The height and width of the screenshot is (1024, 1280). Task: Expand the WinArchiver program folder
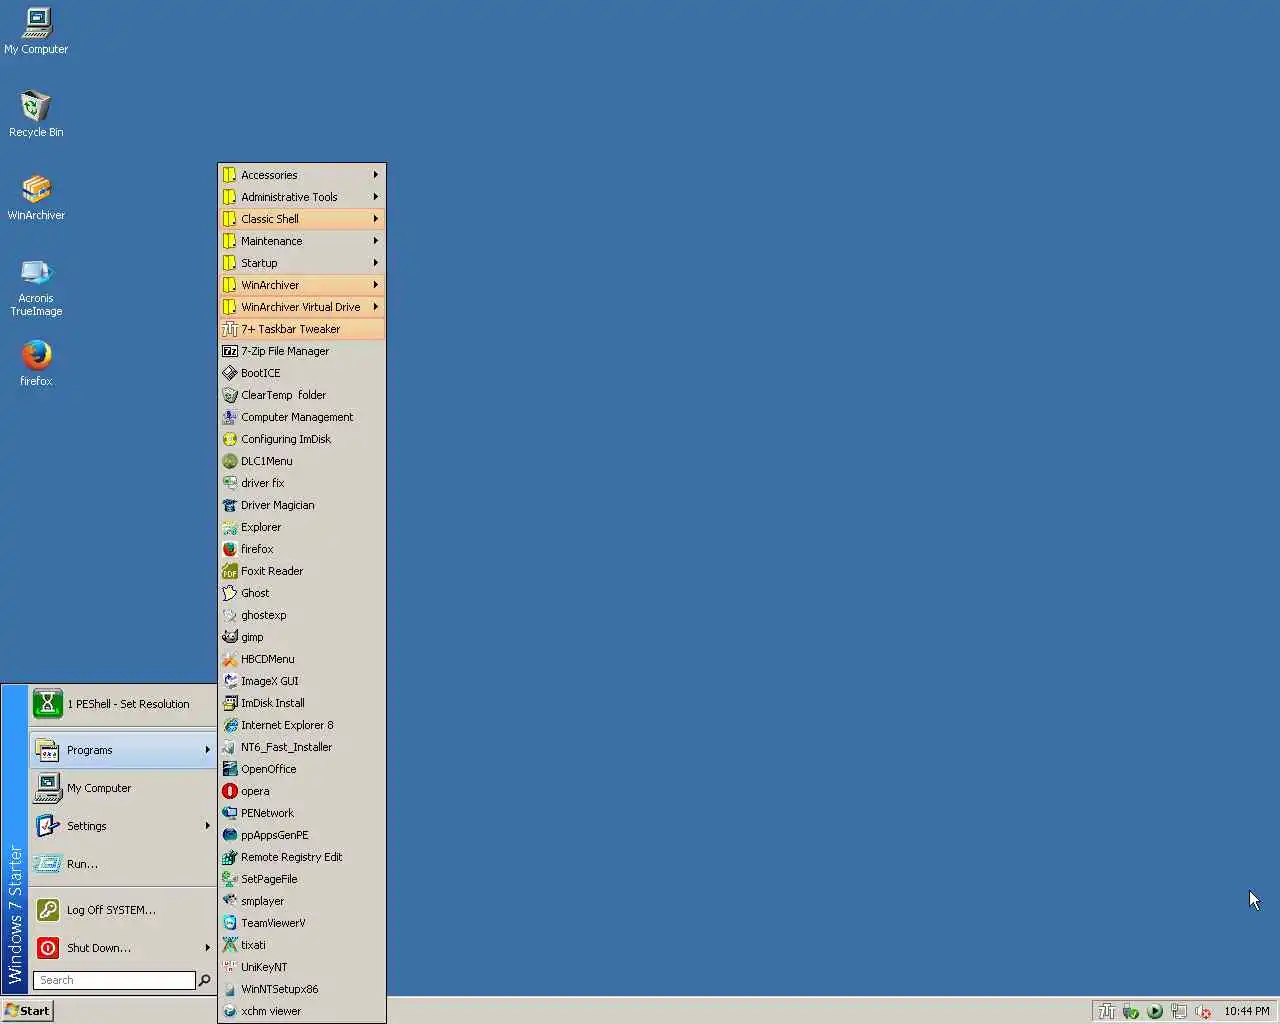click(302, 285)
